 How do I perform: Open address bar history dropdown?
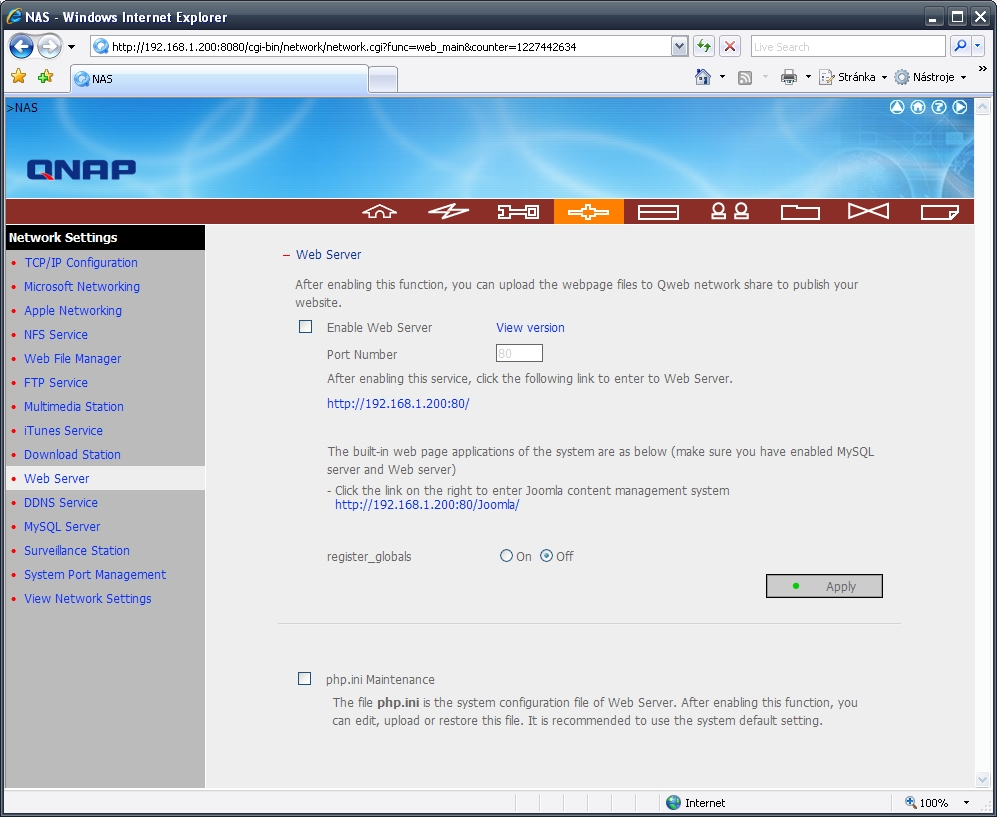click(x=680, y=46)
